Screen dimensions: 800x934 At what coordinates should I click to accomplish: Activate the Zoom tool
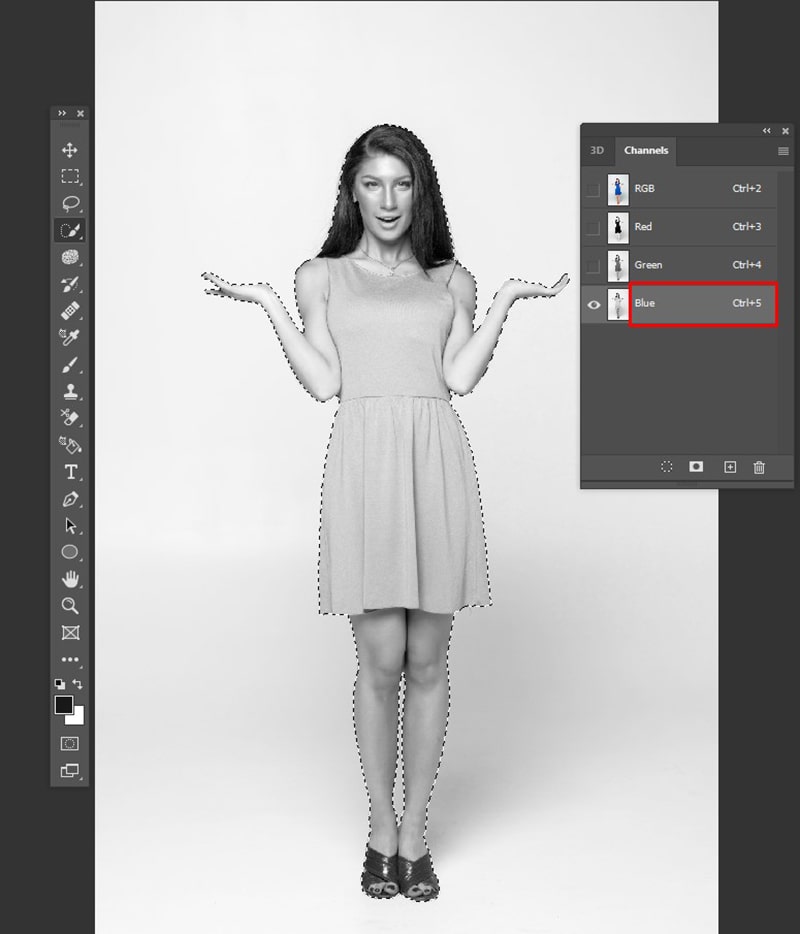click(70, 606)
